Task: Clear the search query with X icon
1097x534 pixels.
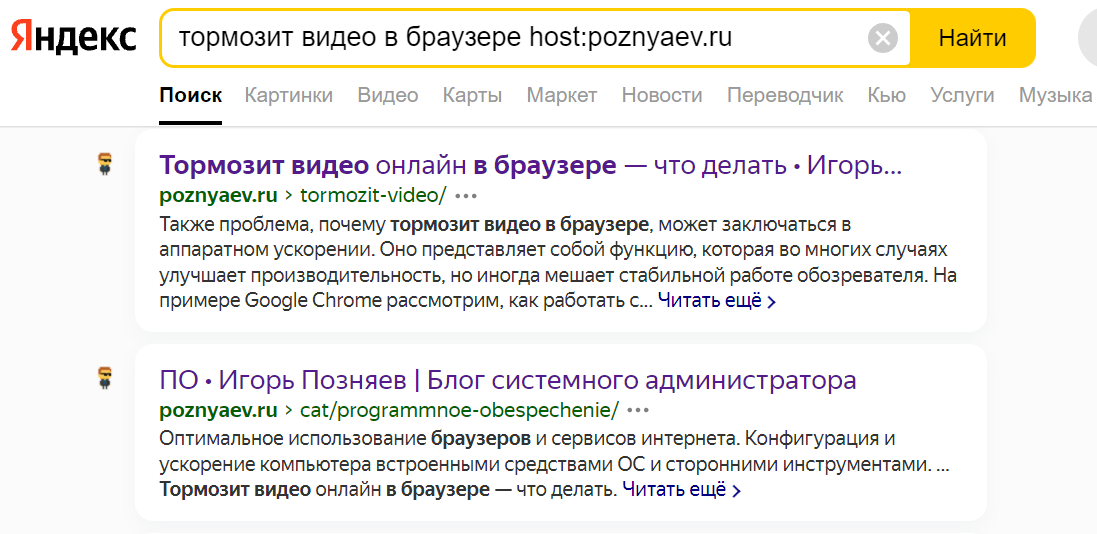Action: tap(883, 38)
